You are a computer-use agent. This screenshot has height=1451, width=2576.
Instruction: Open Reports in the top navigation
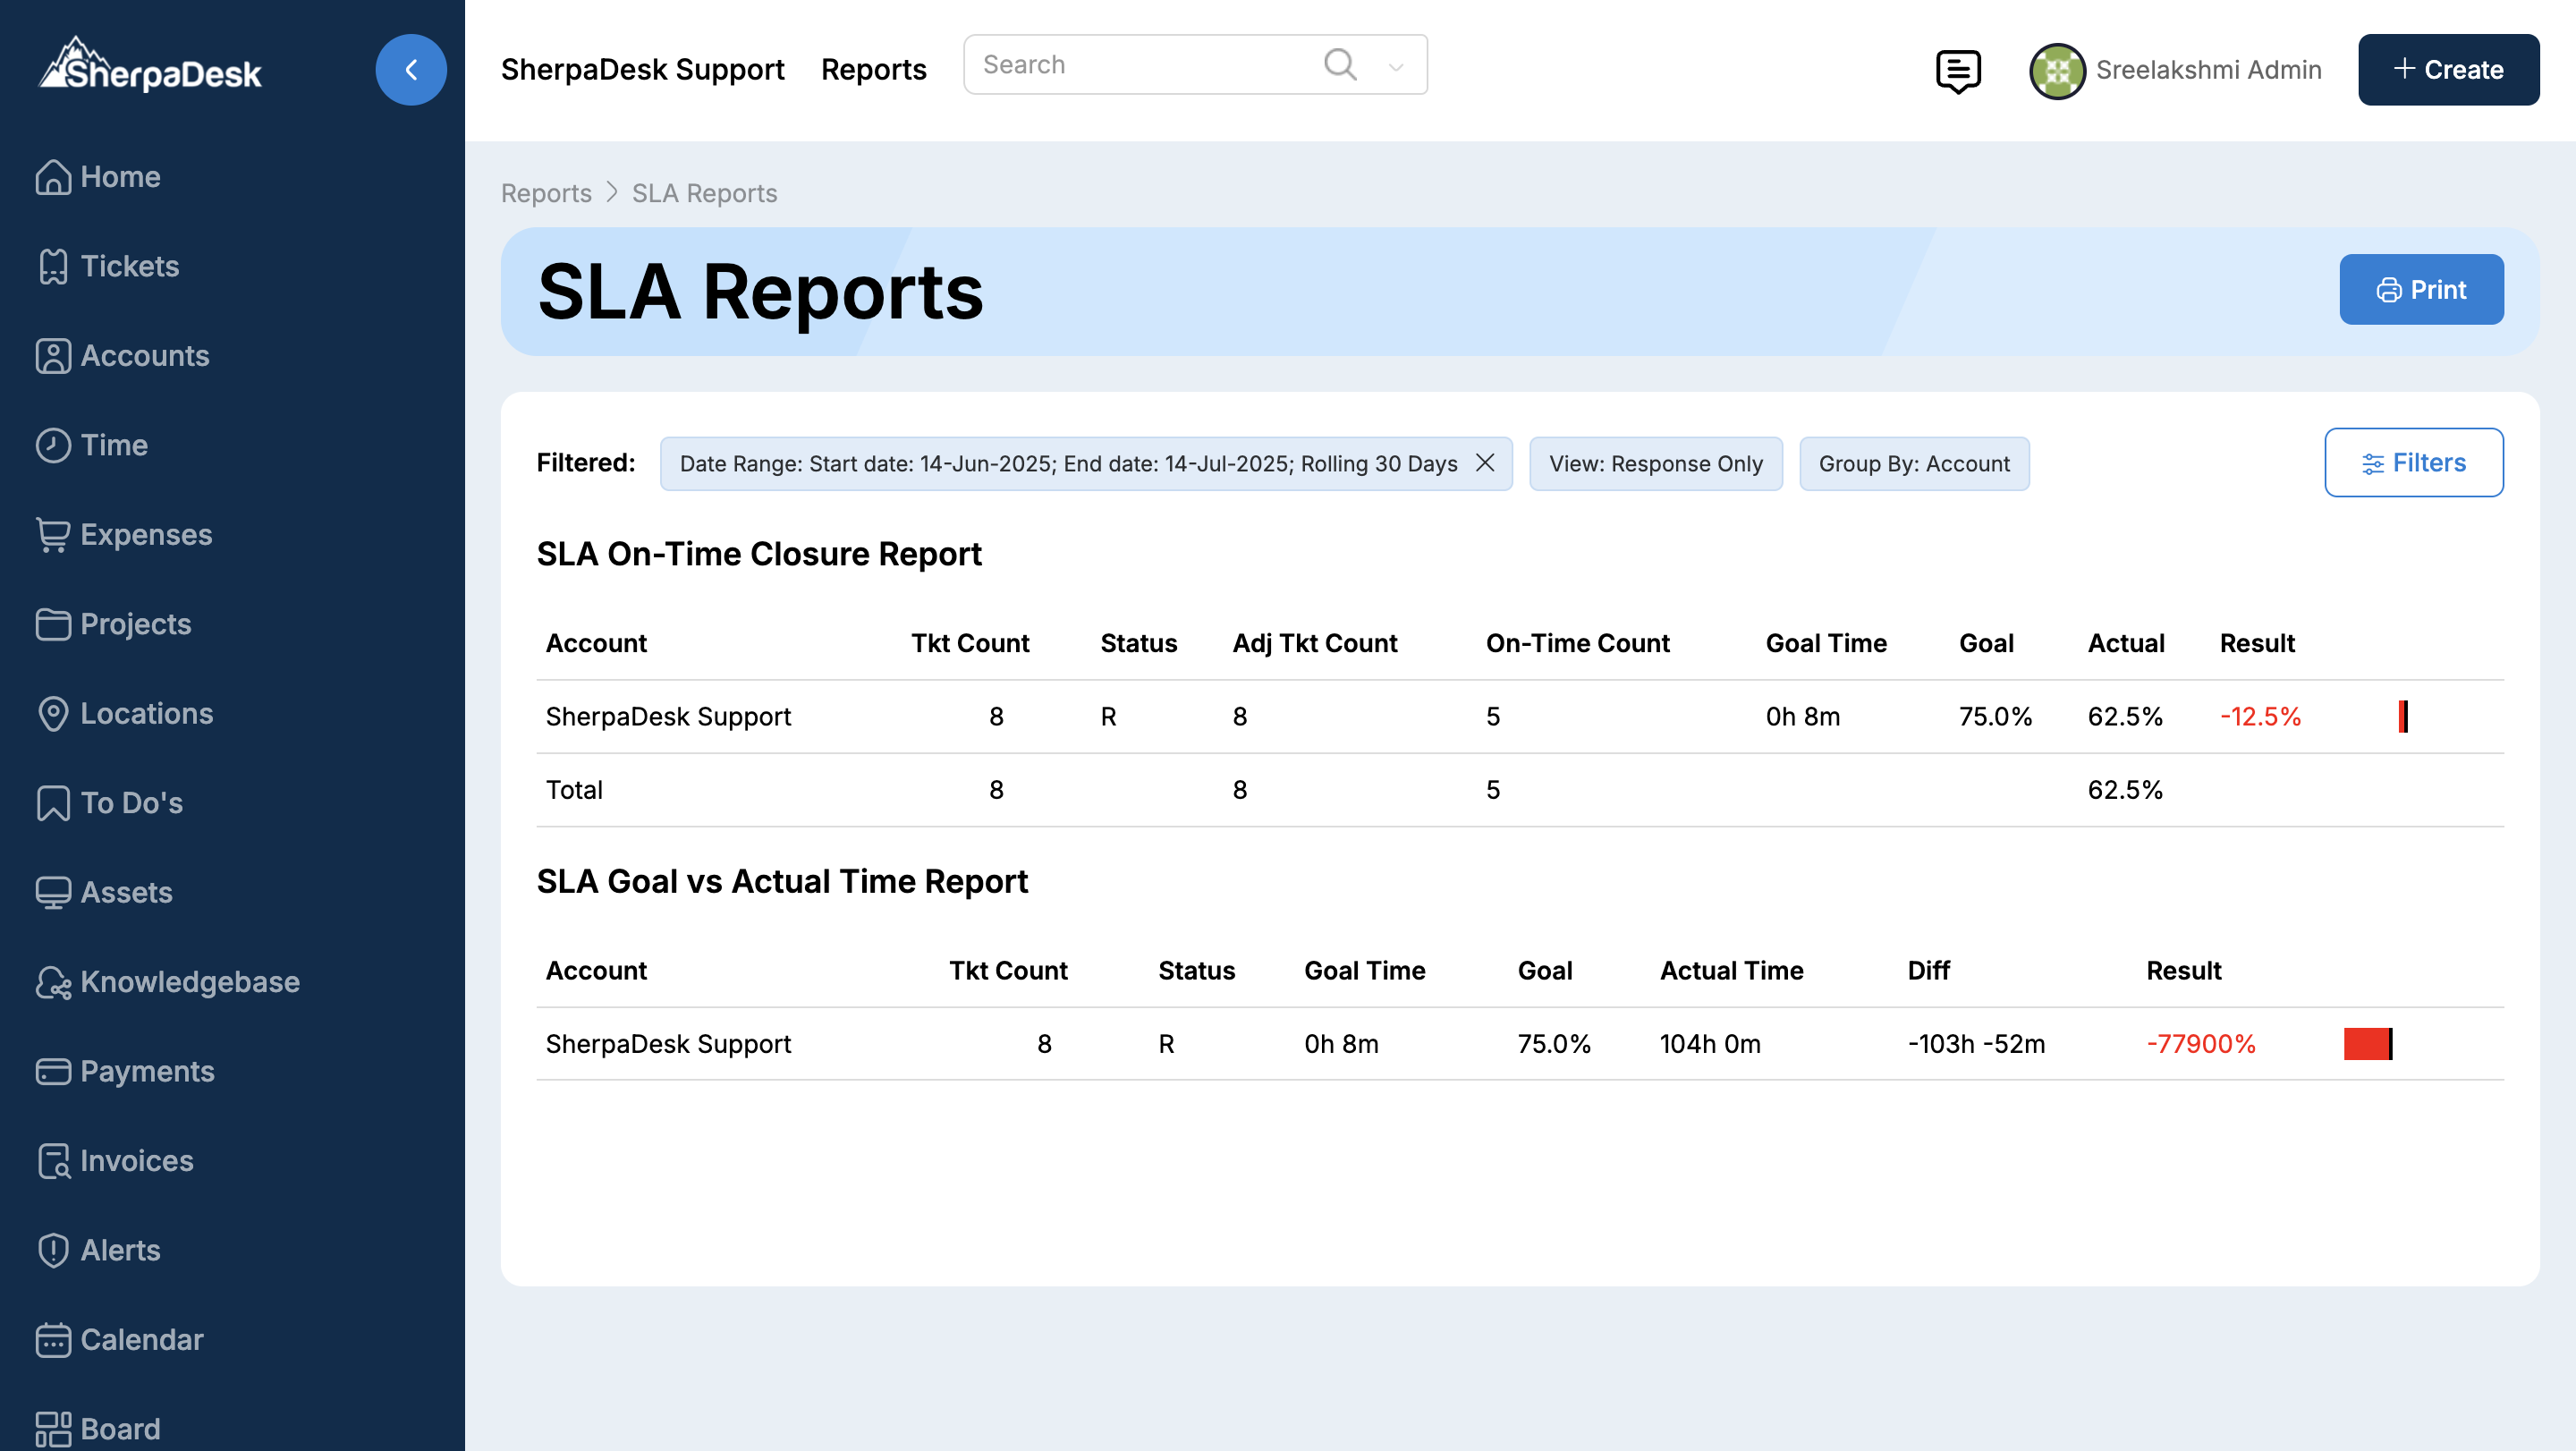click(x=873, y=70)
